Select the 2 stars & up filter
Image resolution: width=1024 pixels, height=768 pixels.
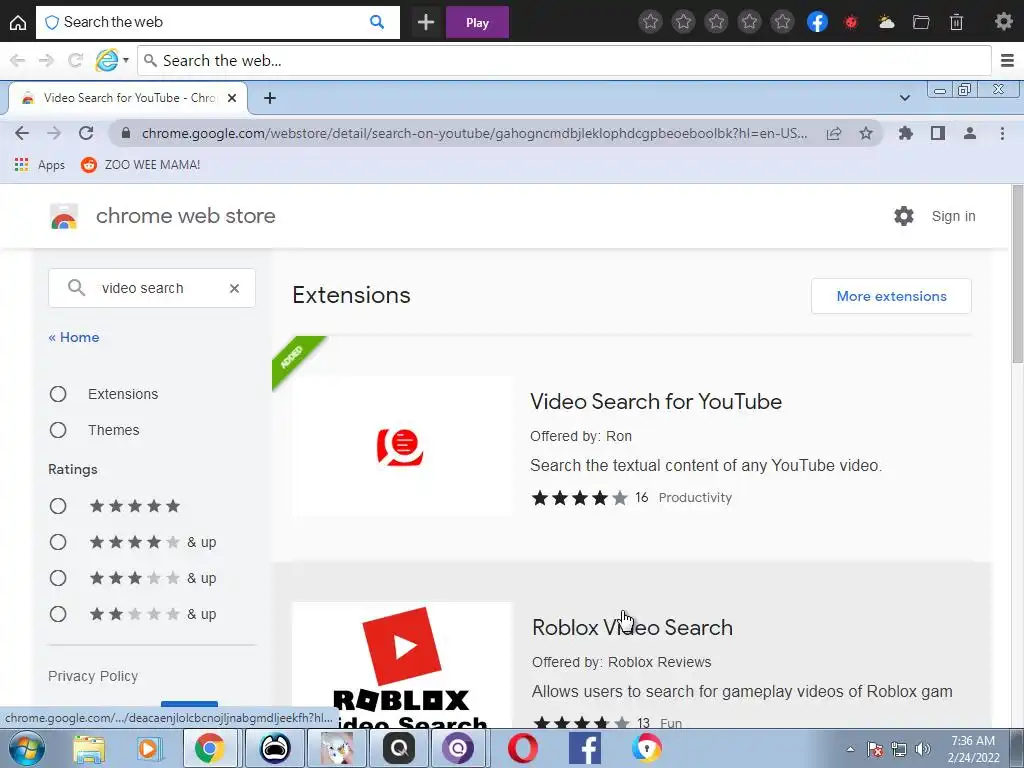coord(58,614)
